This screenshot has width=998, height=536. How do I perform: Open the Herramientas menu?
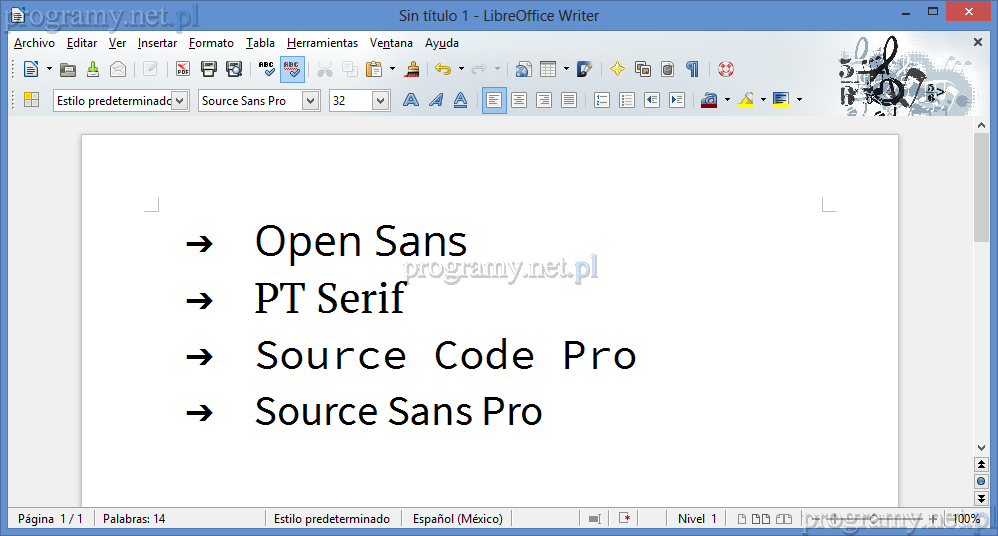[x=322, y=43]
